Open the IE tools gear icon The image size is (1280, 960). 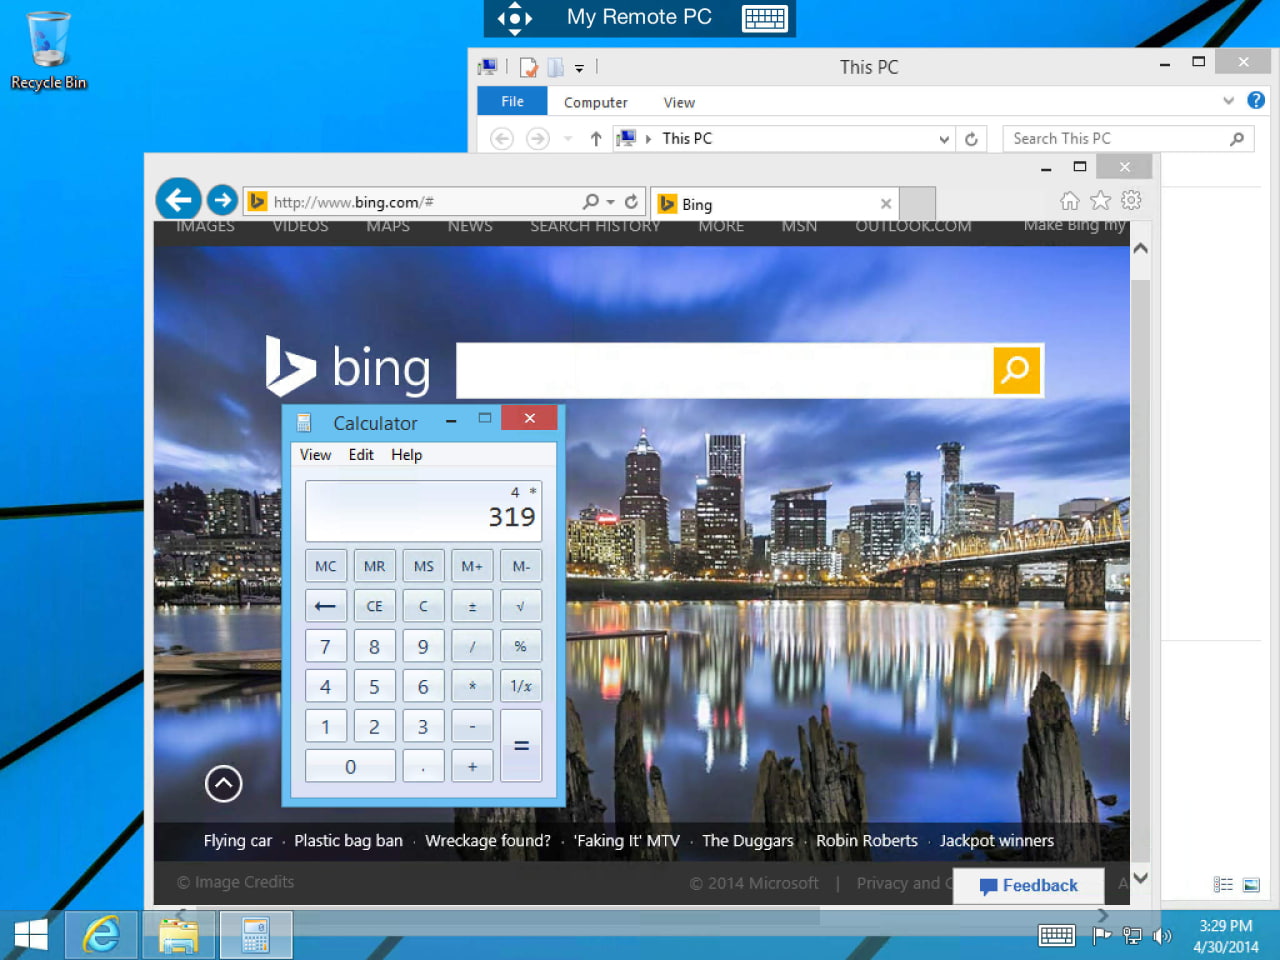pyautogui.click(x=1131, y=201)
